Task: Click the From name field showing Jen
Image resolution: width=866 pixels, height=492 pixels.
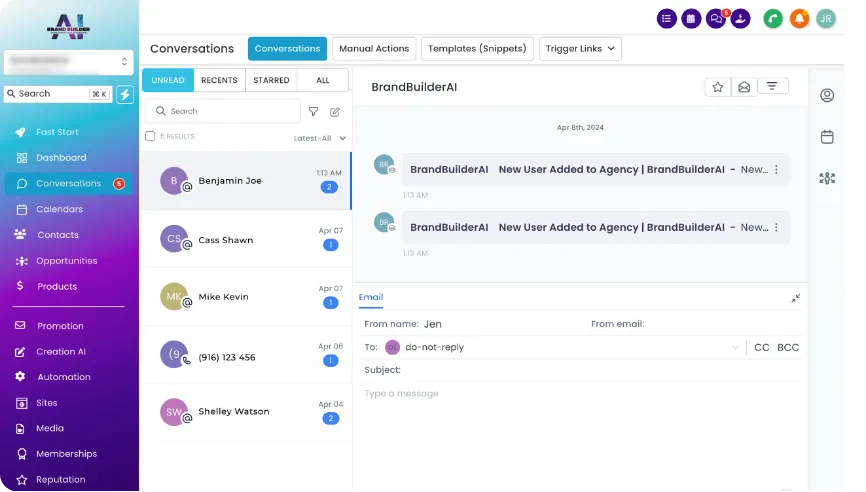Action: (472, 324)
